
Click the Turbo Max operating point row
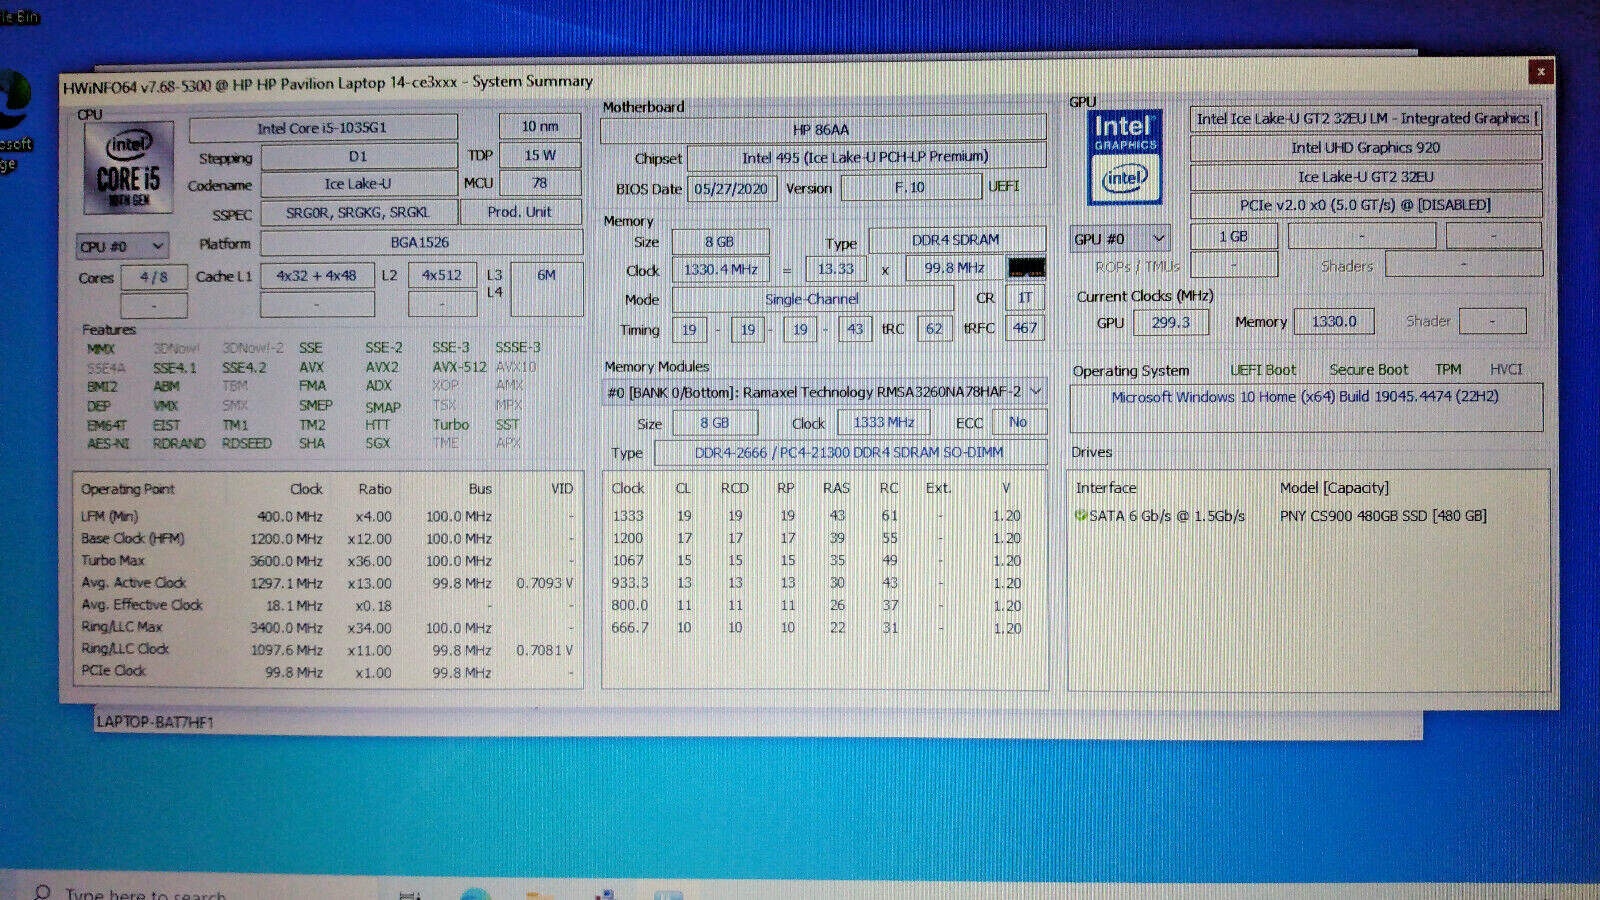(328, 561)
